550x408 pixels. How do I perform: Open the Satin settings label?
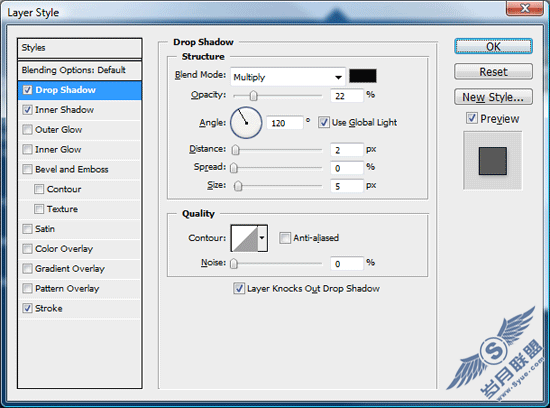(x=45, y=229)
